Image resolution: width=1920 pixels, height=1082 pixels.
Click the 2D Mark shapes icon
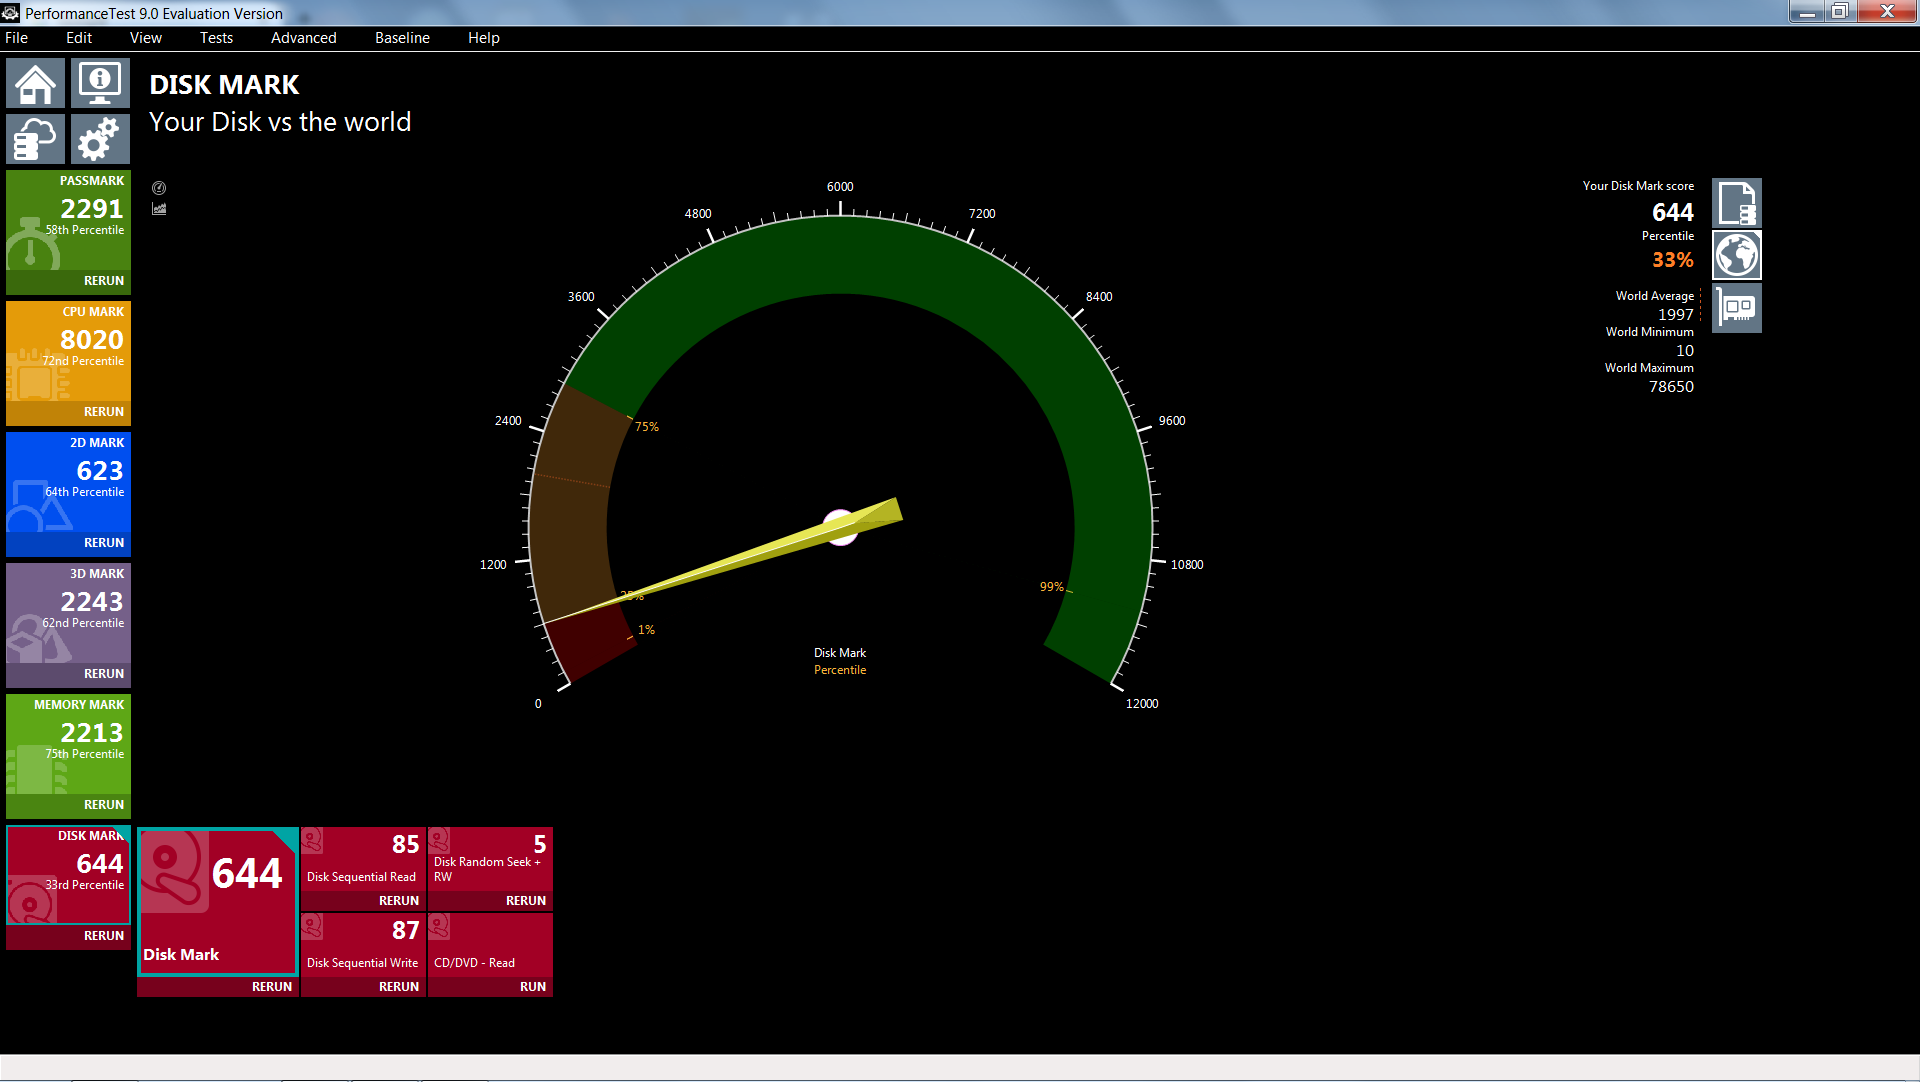point(38,508)
